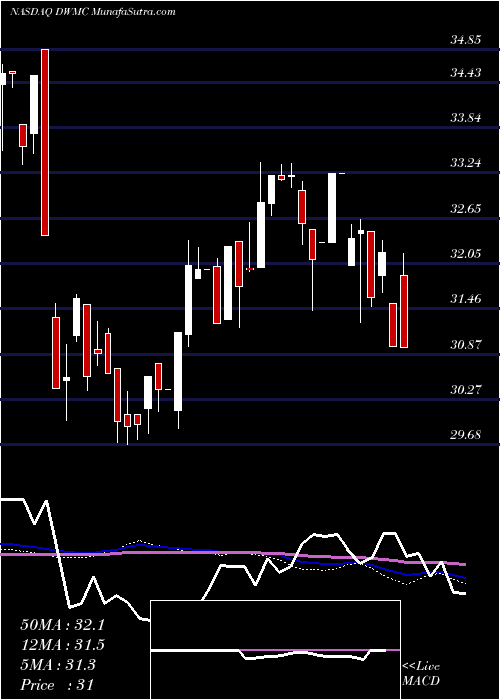The width and height of the screenshot is (500, 700).
Task: Select the 30.87 price level label
Action: 466,345
